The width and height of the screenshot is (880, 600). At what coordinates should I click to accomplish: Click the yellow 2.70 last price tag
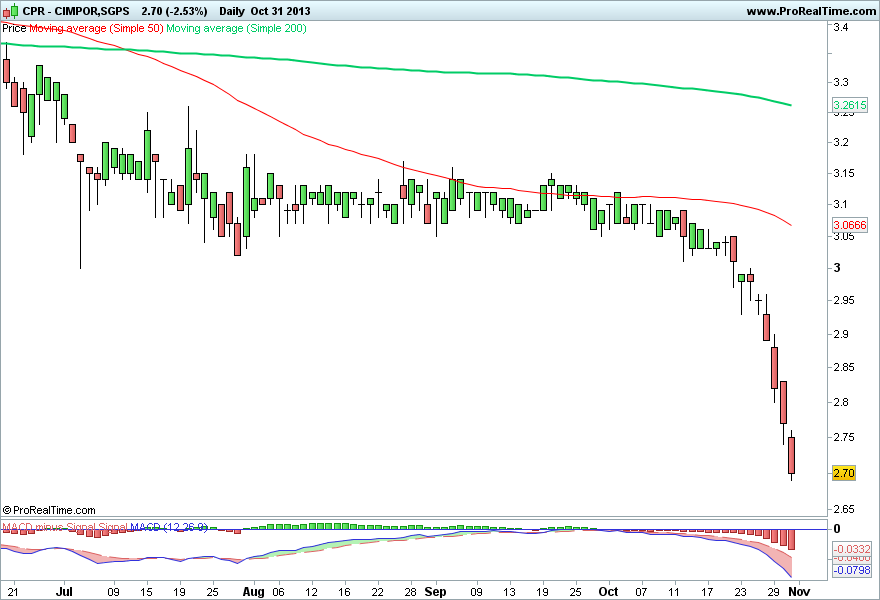tap(844, 473)
